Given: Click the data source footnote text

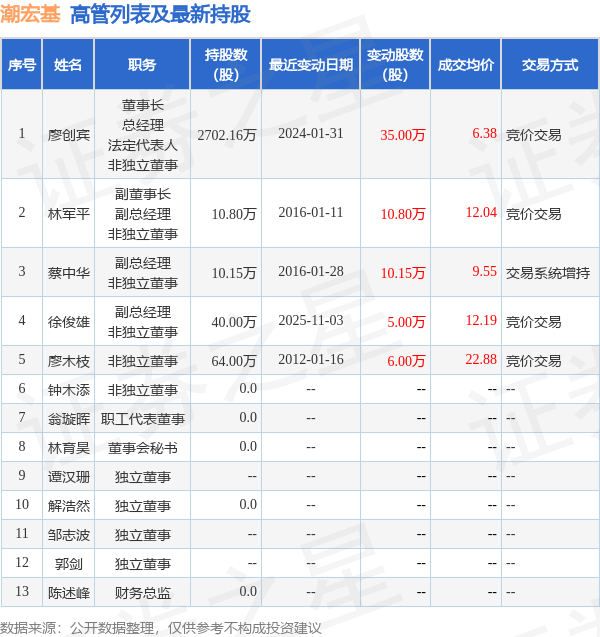Looking at the screenshot, I should 160,628.
